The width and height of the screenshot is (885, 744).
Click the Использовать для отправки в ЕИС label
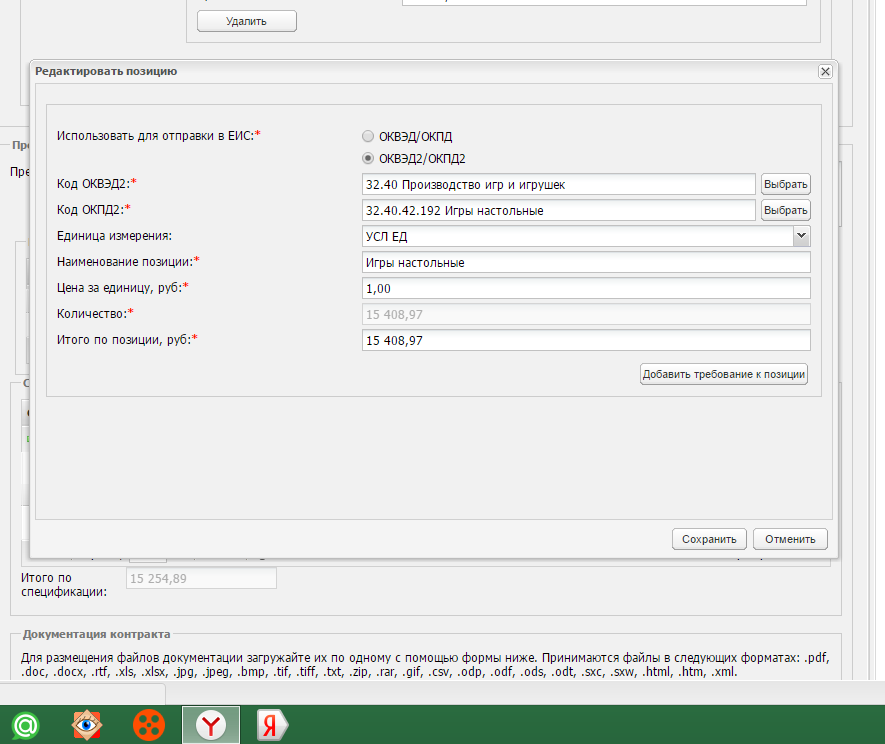pos(158,135)
